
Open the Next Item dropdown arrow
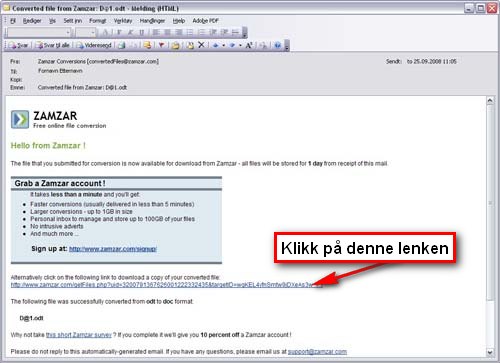point(240,45)
